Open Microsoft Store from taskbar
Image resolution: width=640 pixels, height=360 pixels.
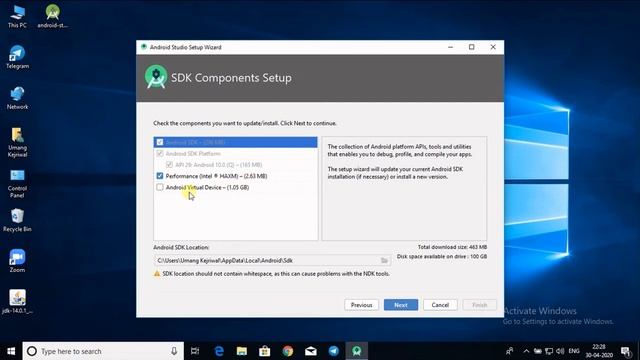tap(264, 351)
